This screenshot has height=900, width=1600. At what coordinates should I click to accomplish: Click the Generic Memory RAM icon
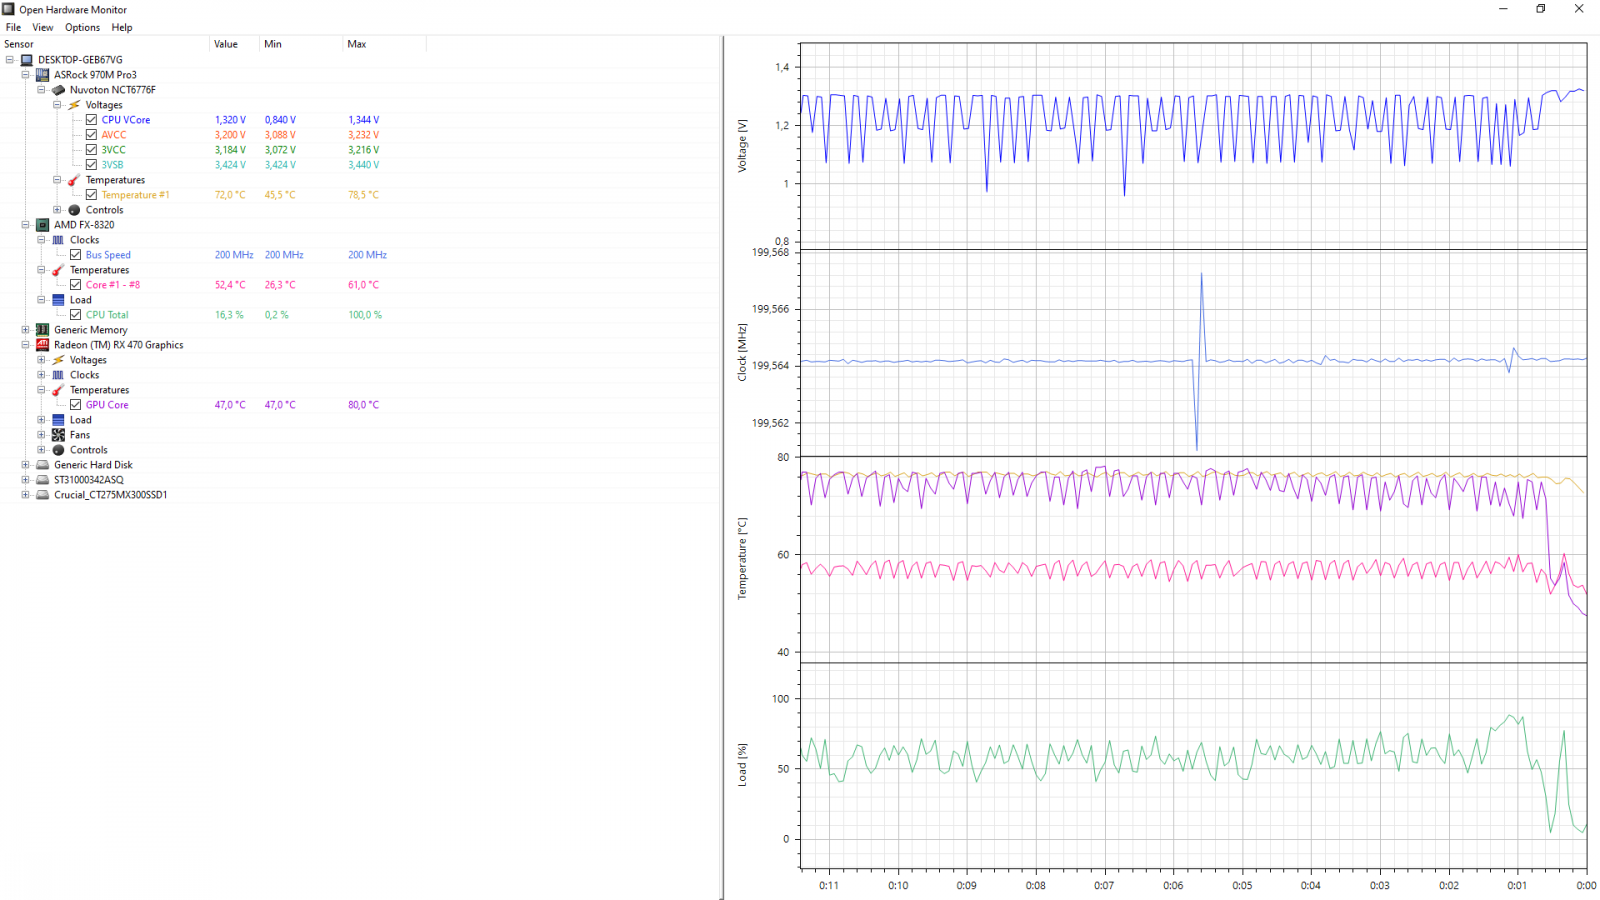[x=43, y=330]
